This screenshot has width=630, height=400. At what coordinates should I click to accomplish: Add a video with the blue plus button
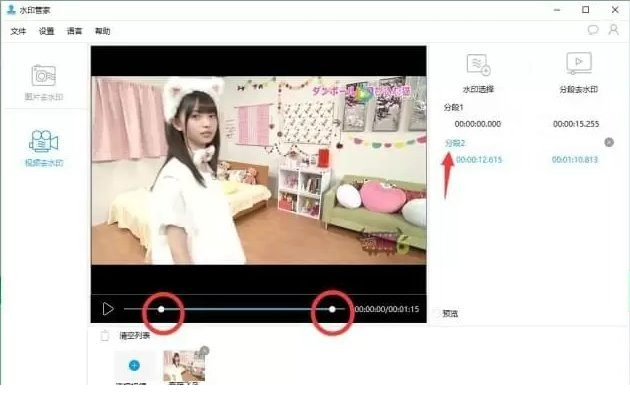tap(134, 367)
